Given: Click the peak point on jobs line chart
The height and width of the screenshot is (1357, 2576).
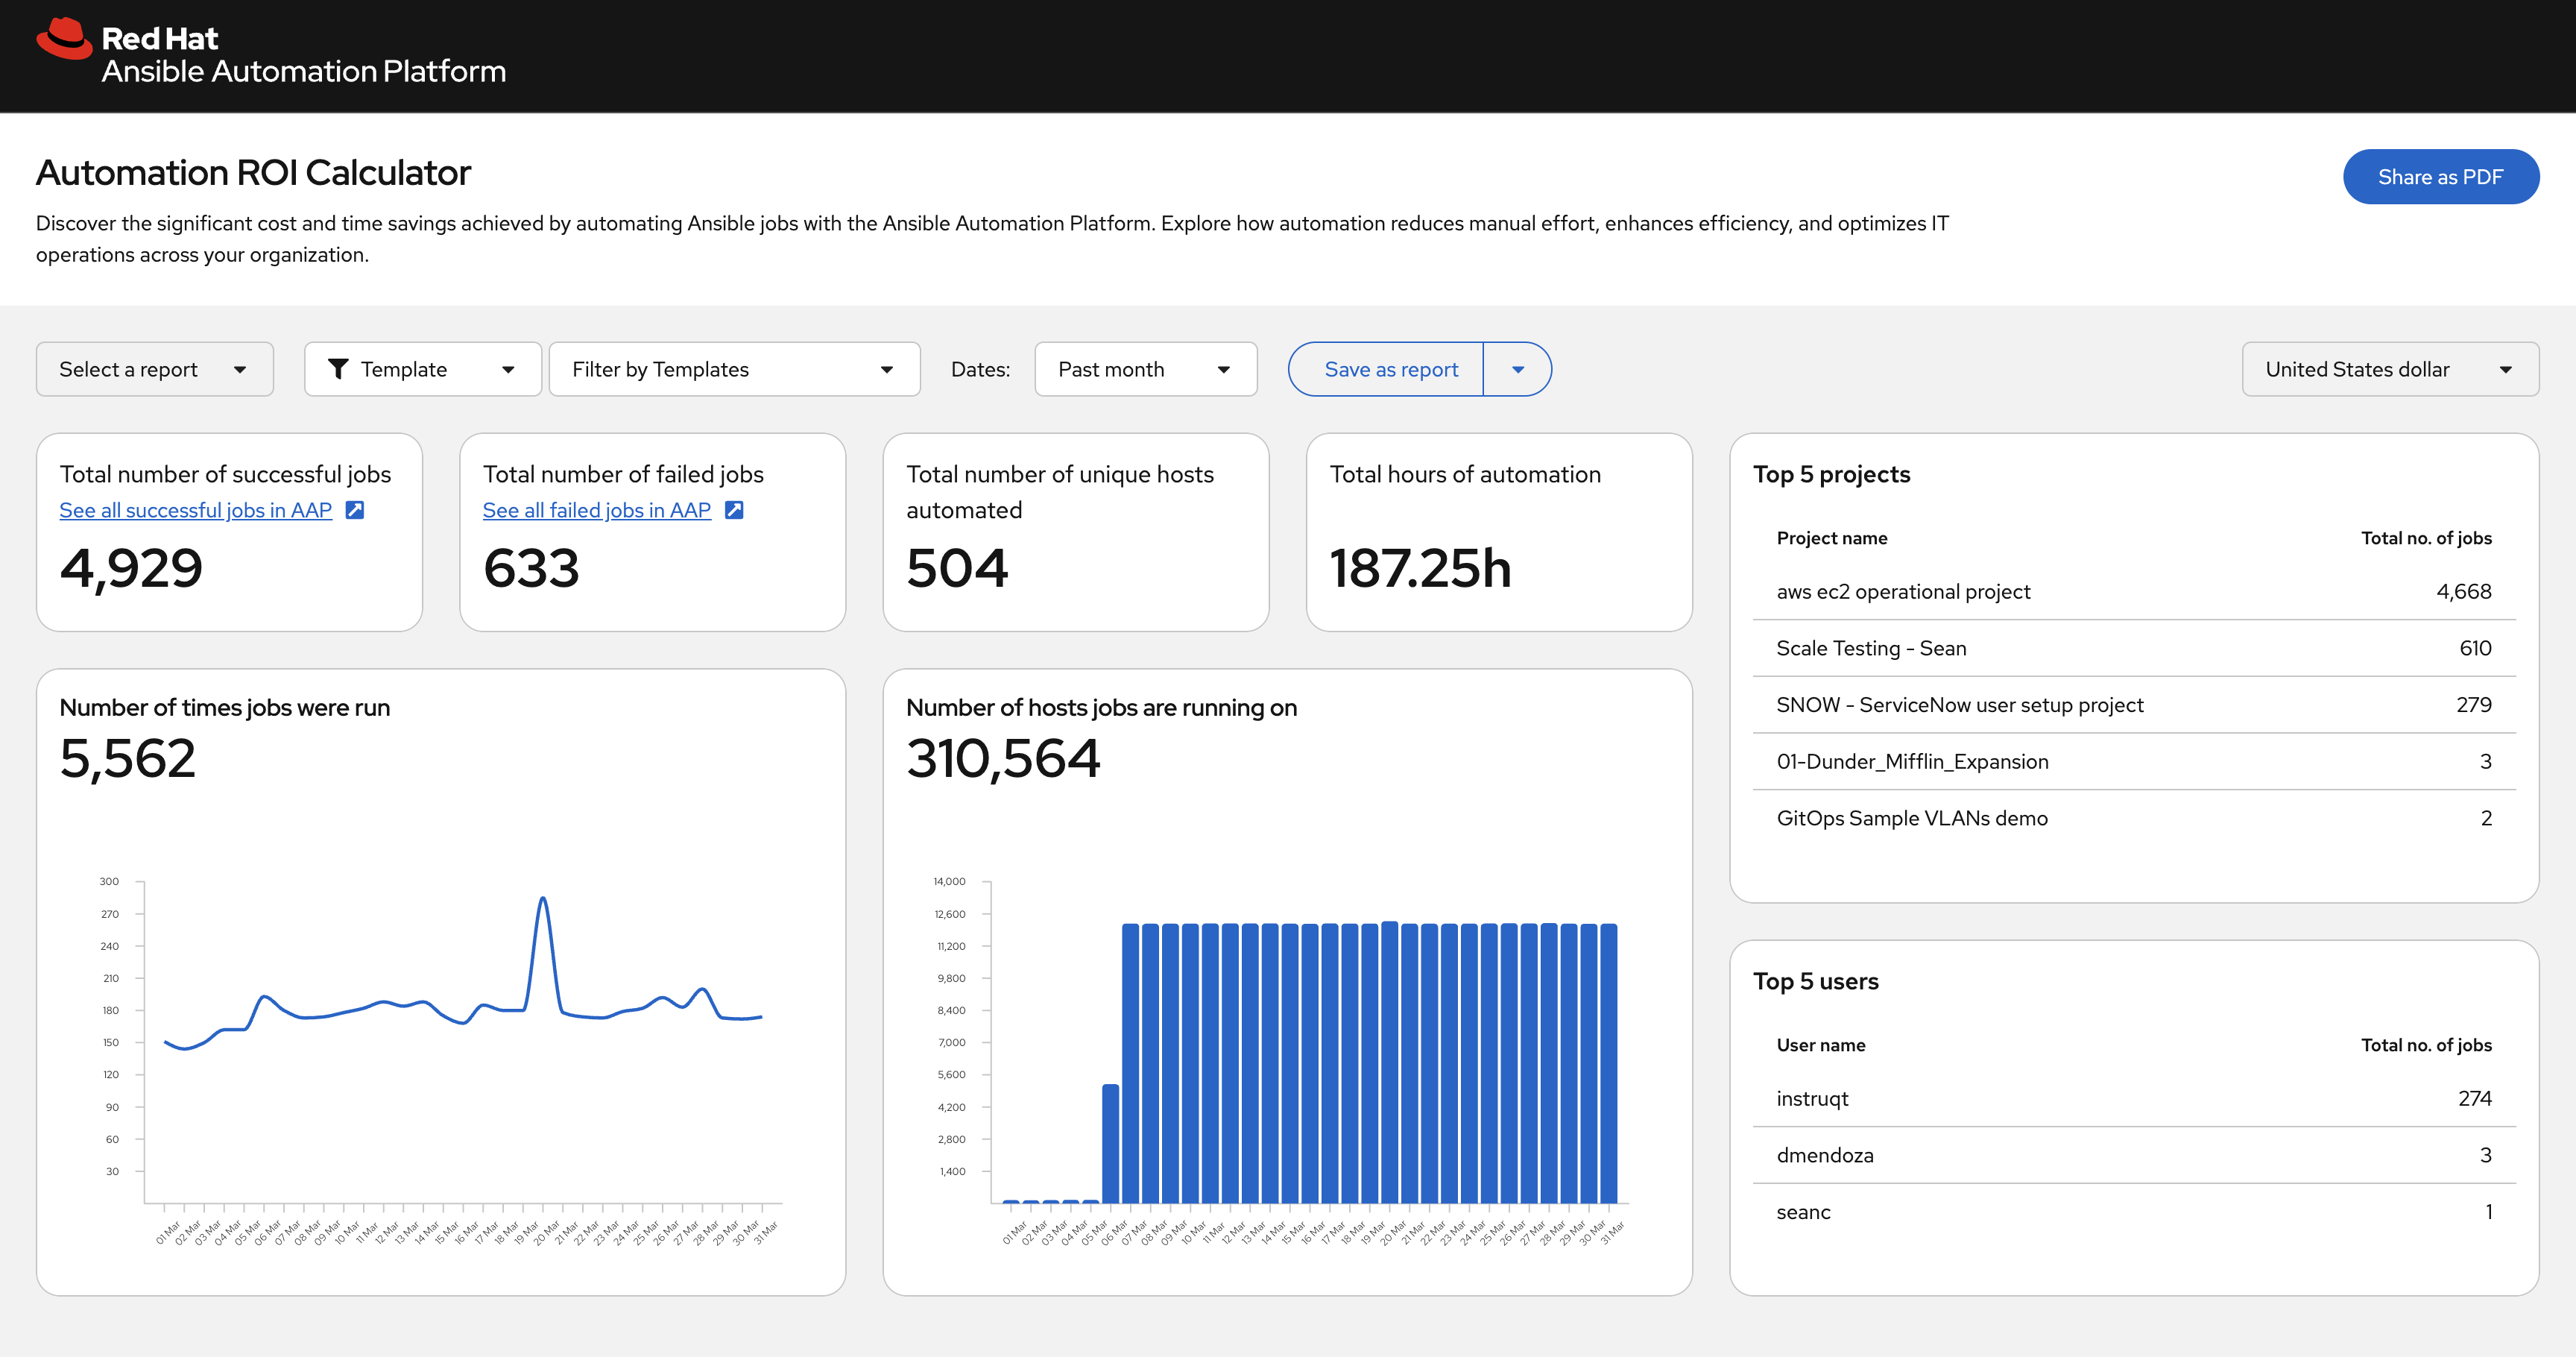Looking at the screenshot, I should click(543, 898).
